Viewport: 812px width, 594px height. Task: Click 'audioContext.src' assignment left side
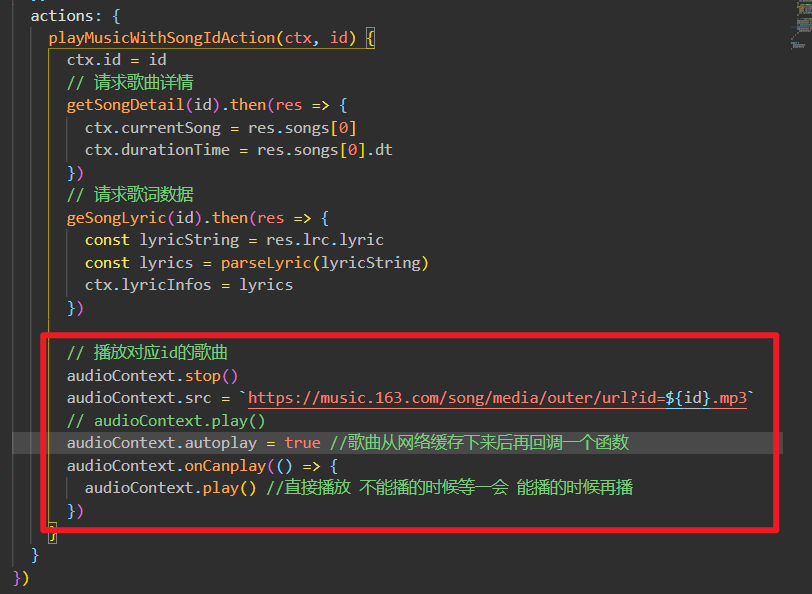[139, 398]
